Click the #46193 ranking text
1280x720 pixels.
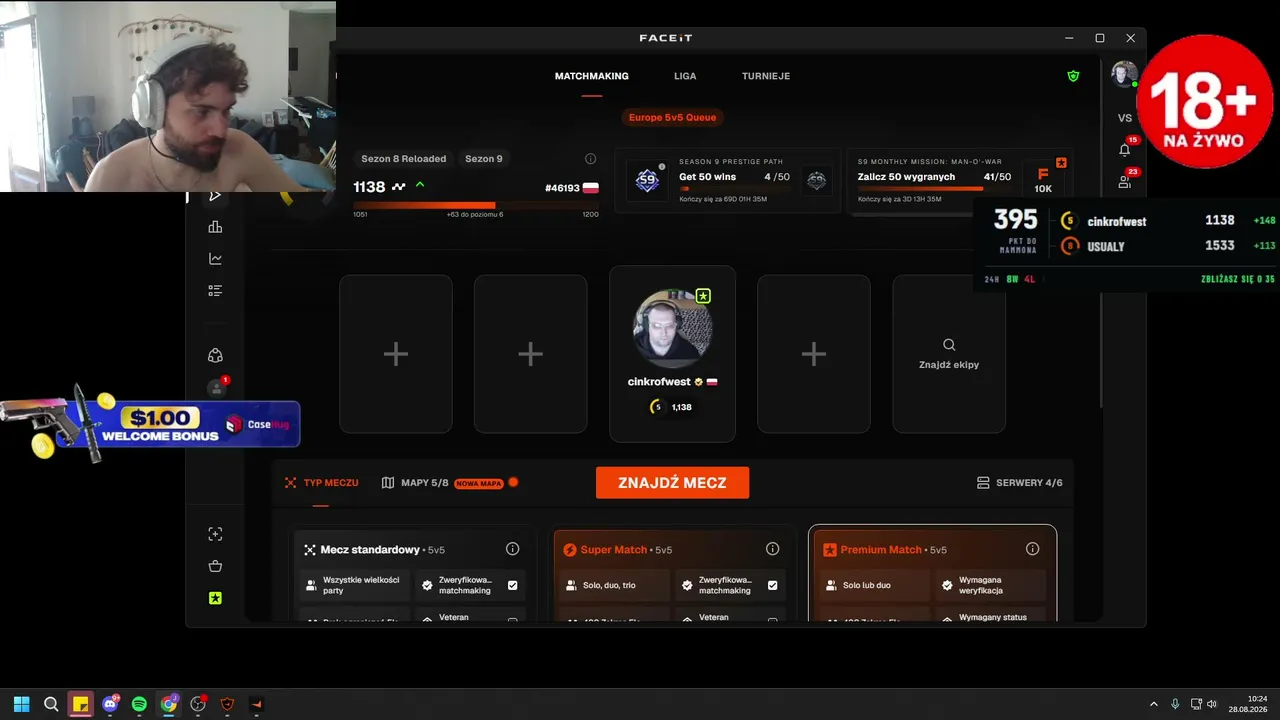[563, 188]
